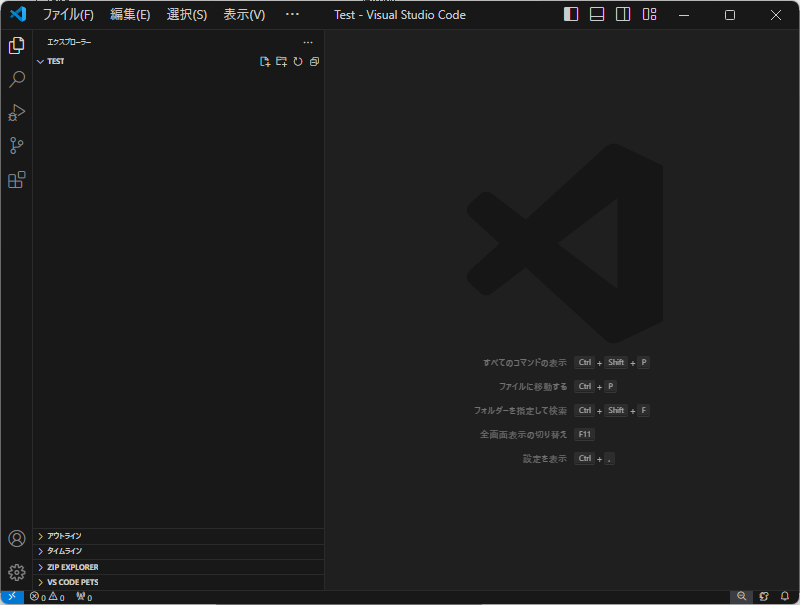Click the ports forwarded status item

(84, 597)
